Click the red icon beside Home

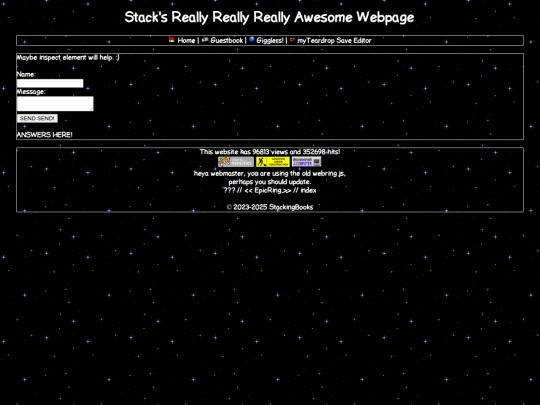point(172,40)
